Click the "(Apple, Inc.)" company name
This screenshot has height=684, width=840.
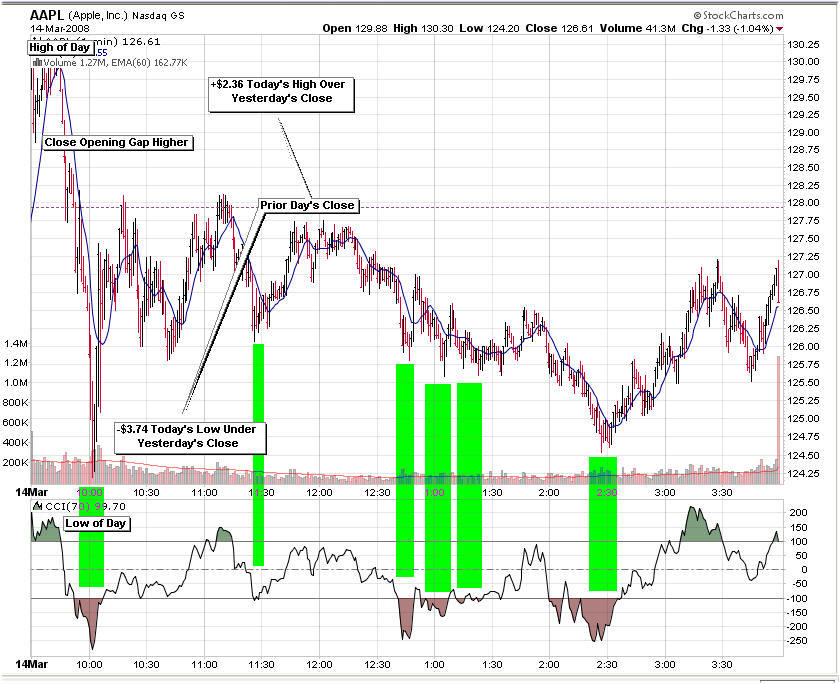[98, 16]
